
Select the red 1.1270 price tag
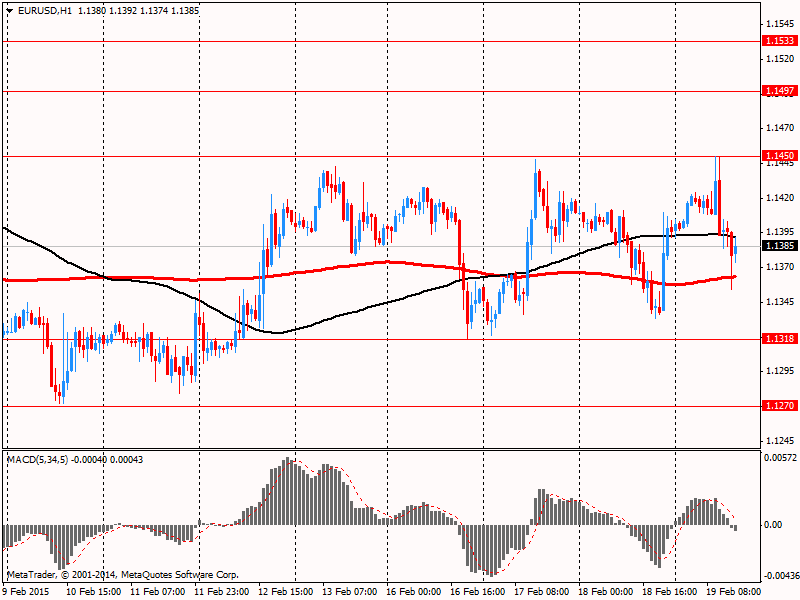[779, 406]
